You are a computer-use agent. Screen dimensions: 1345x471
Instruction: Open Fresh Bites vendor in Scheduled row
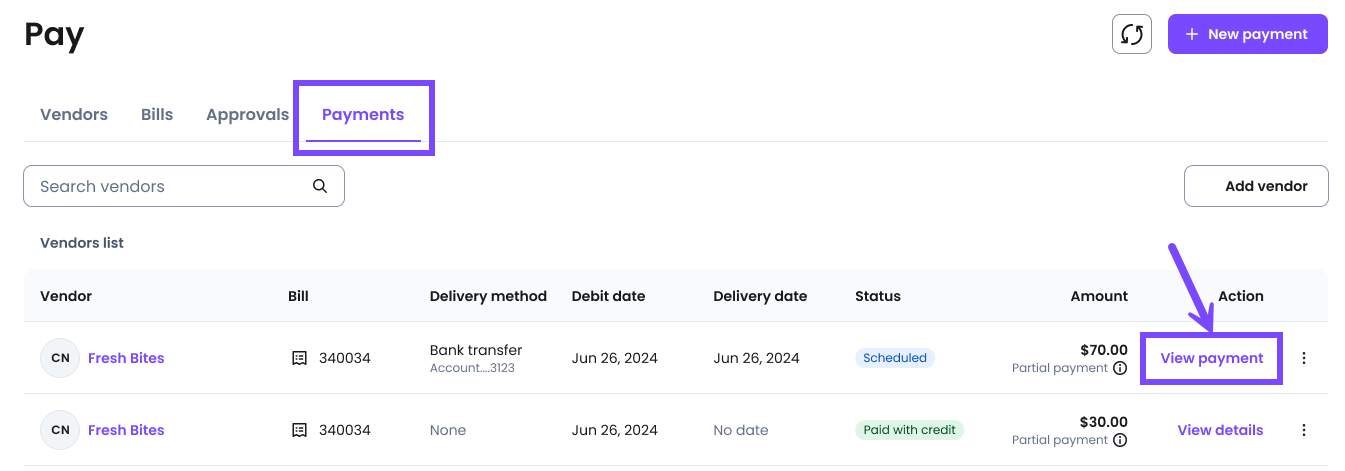point(126,358)
